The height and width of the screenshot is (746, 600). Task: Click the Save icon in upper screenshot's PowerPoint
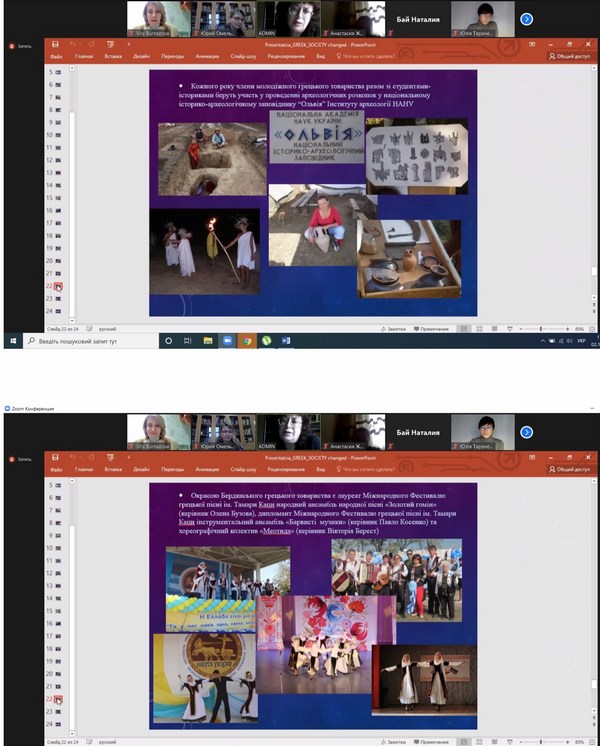55,44
